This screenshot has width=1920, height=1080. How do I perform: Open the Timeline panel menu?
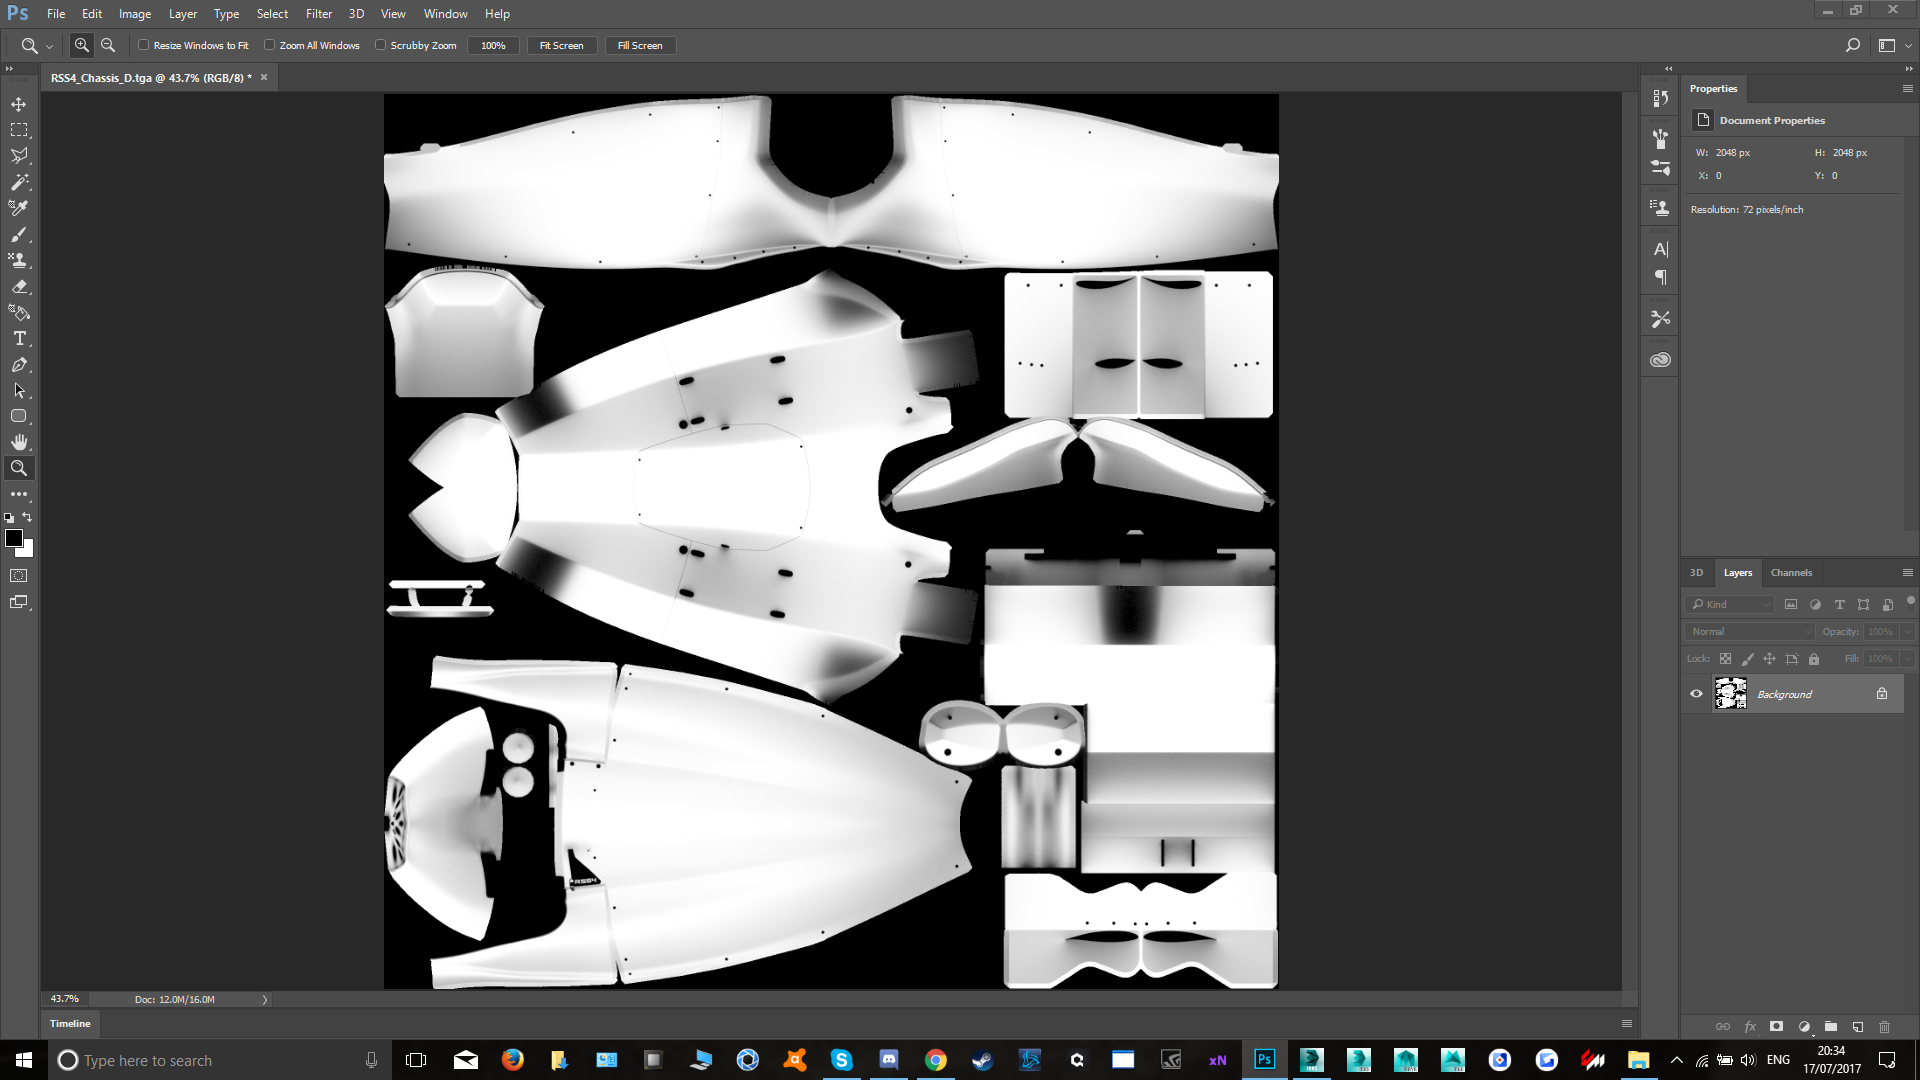click(1627, 1023)
